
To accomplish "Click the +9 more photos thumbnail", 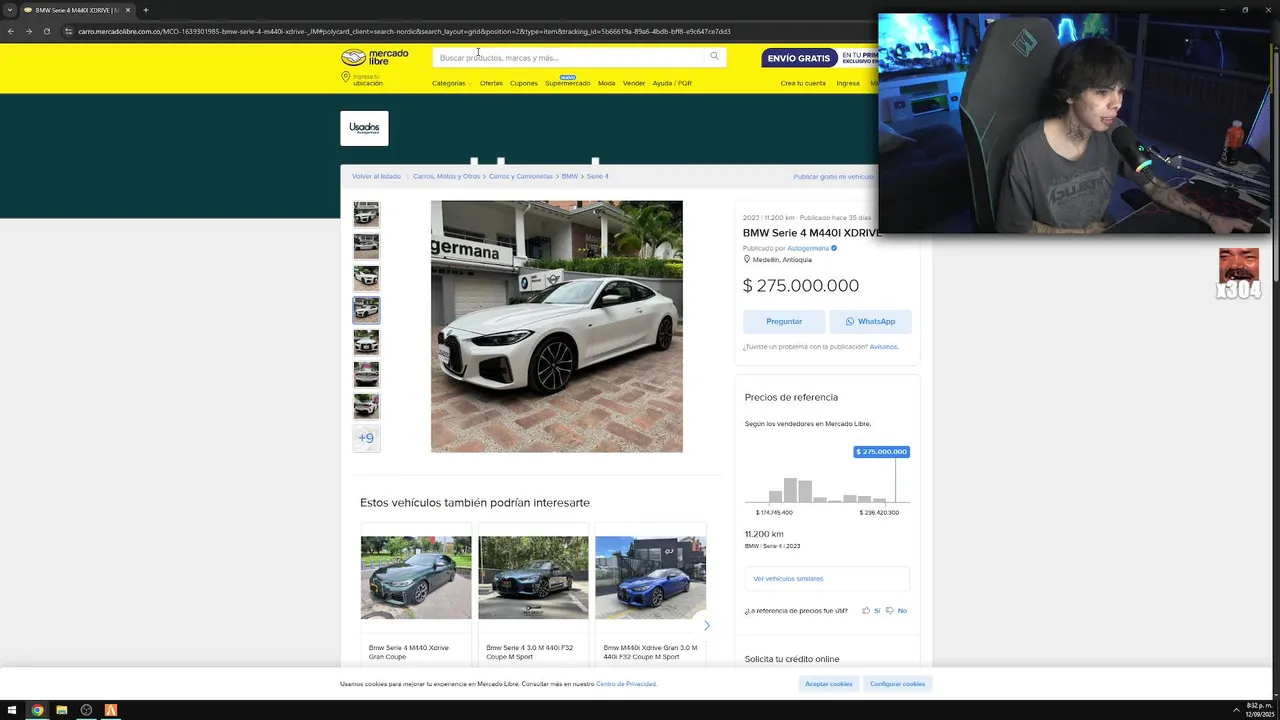I will pyautogui.click(x=366, y=438).
